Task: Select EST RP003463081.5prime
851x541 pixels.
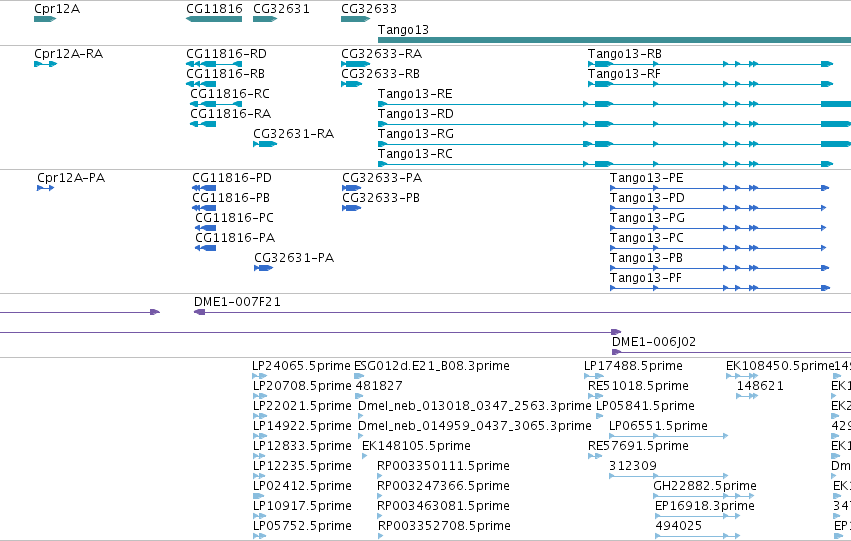Action: click(x=443, y=506)
